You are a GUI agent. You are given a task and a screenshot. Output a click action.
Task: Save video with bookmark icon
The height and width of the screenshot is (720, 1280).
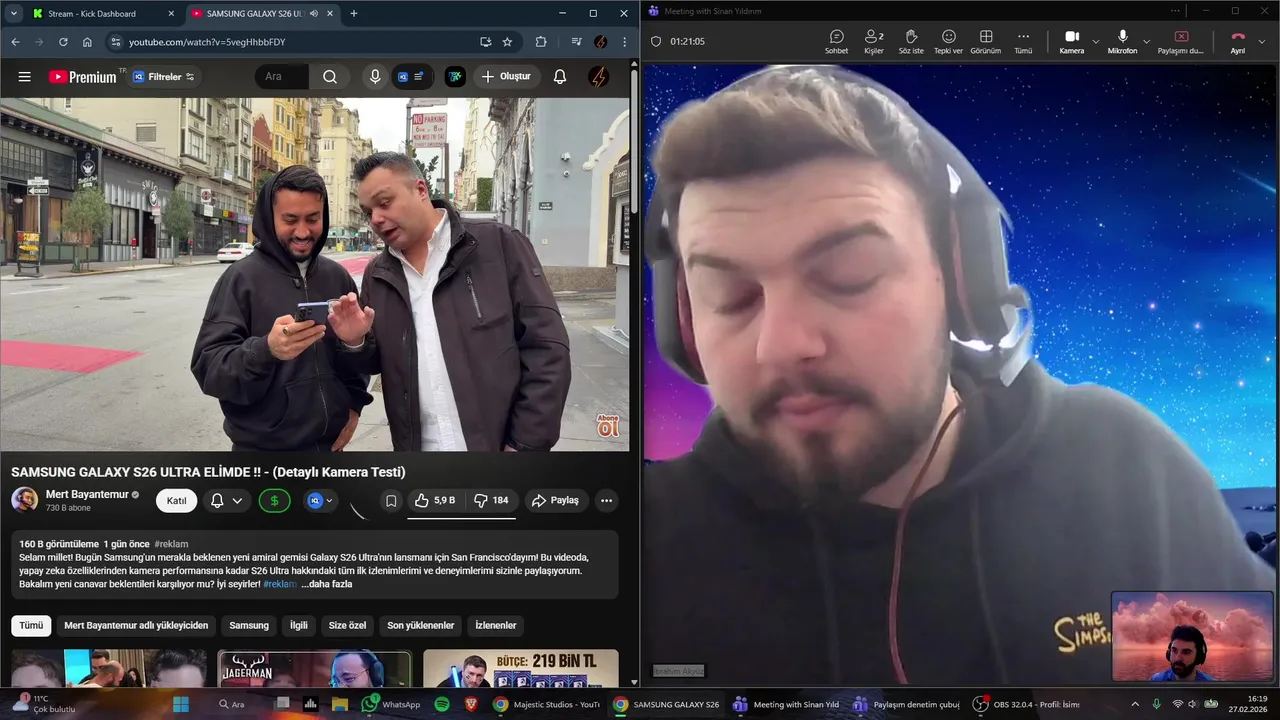(x=391, y=501)
